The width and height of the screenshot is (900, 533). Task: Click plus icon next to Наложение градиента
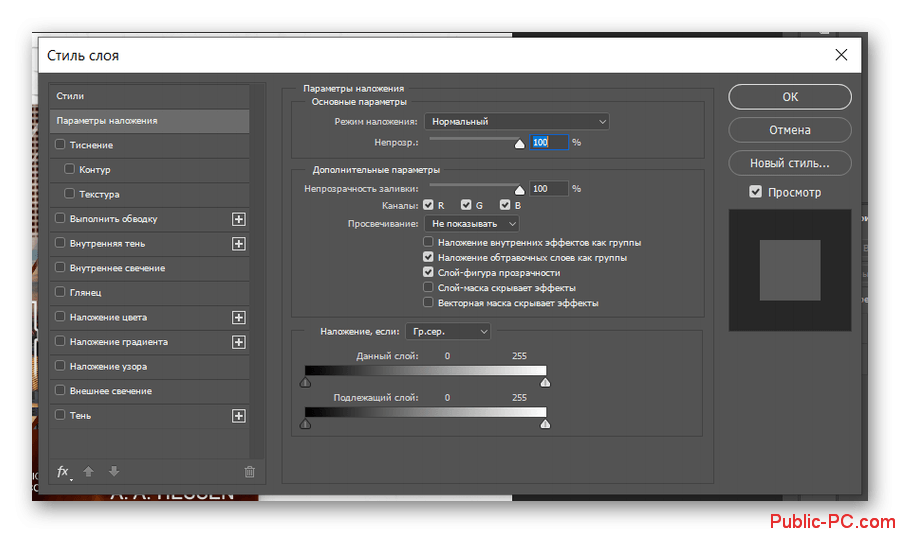tap(239, 342)
